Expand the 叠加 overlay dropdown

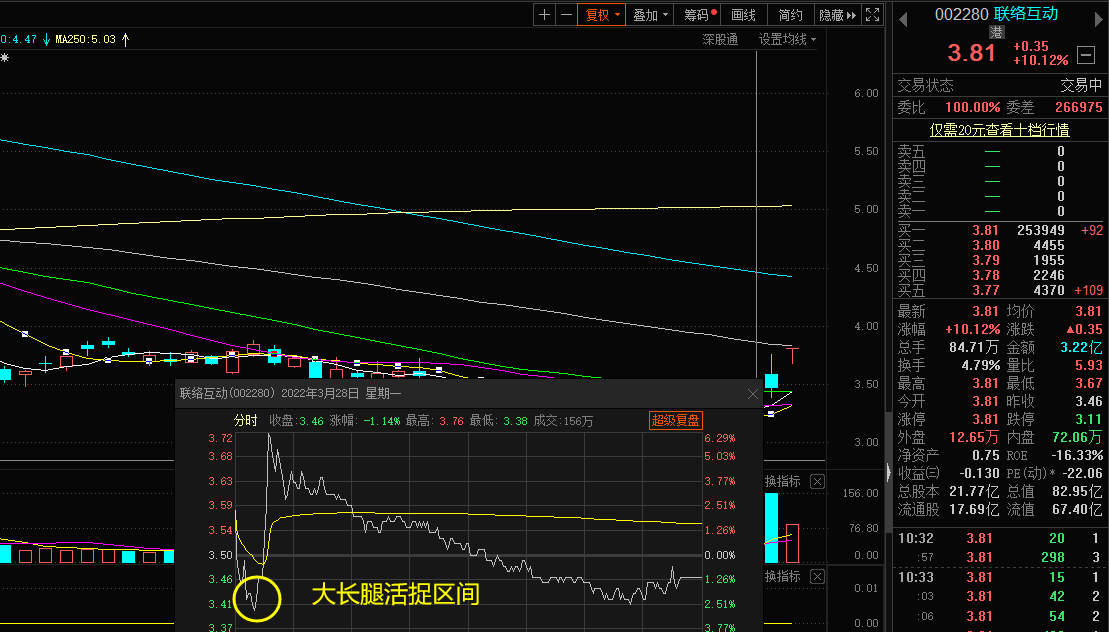point(651,15)
